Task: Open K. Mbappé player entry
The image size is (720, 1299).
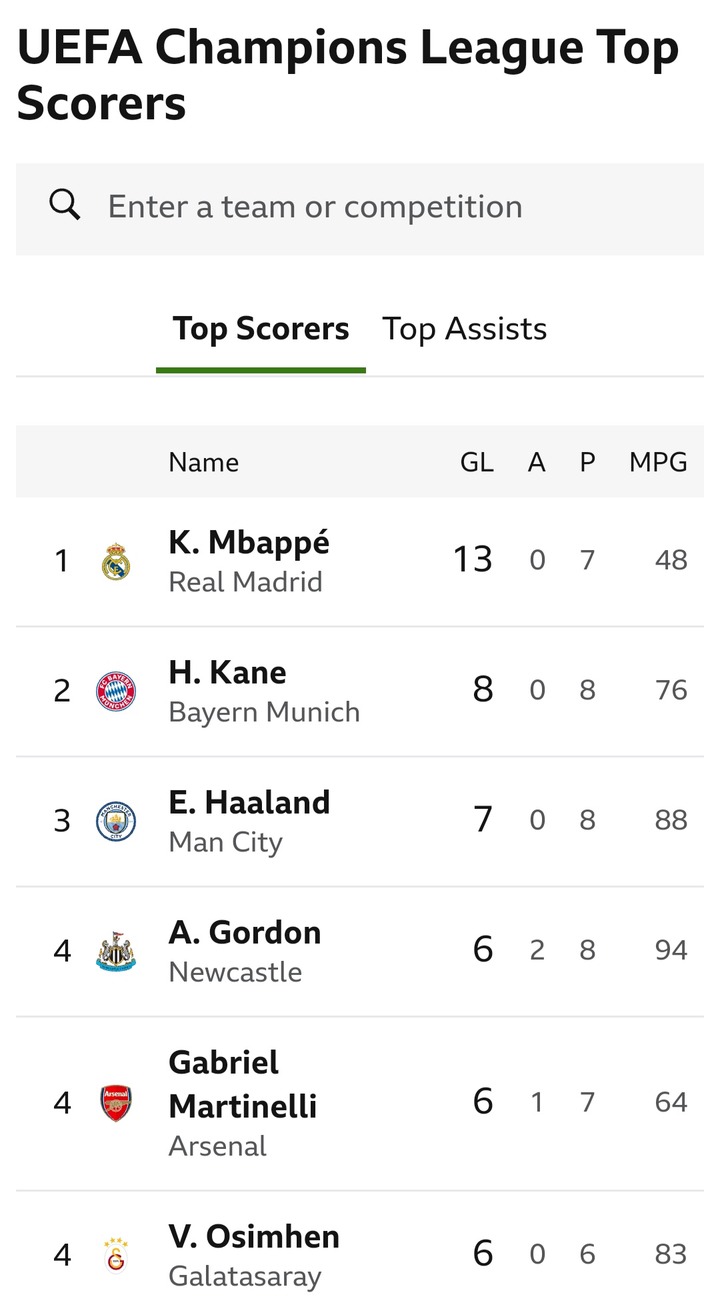Action: point(249,543)
